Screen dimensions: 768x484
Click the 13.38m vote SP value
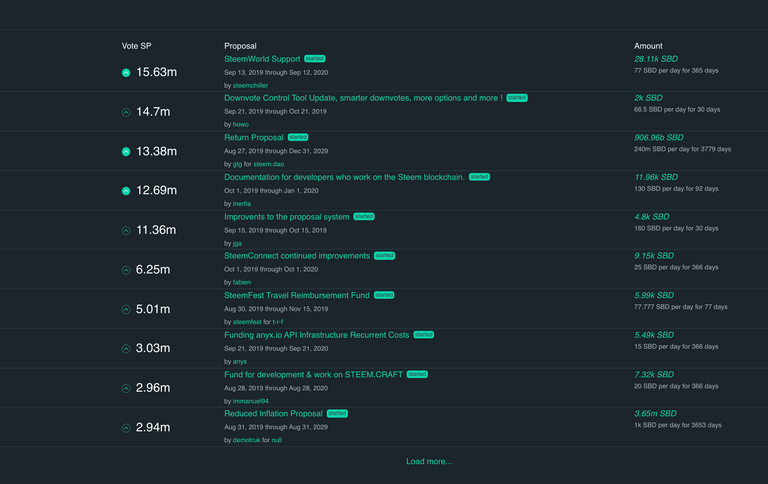pyautogui.click(x=156, y=151)
